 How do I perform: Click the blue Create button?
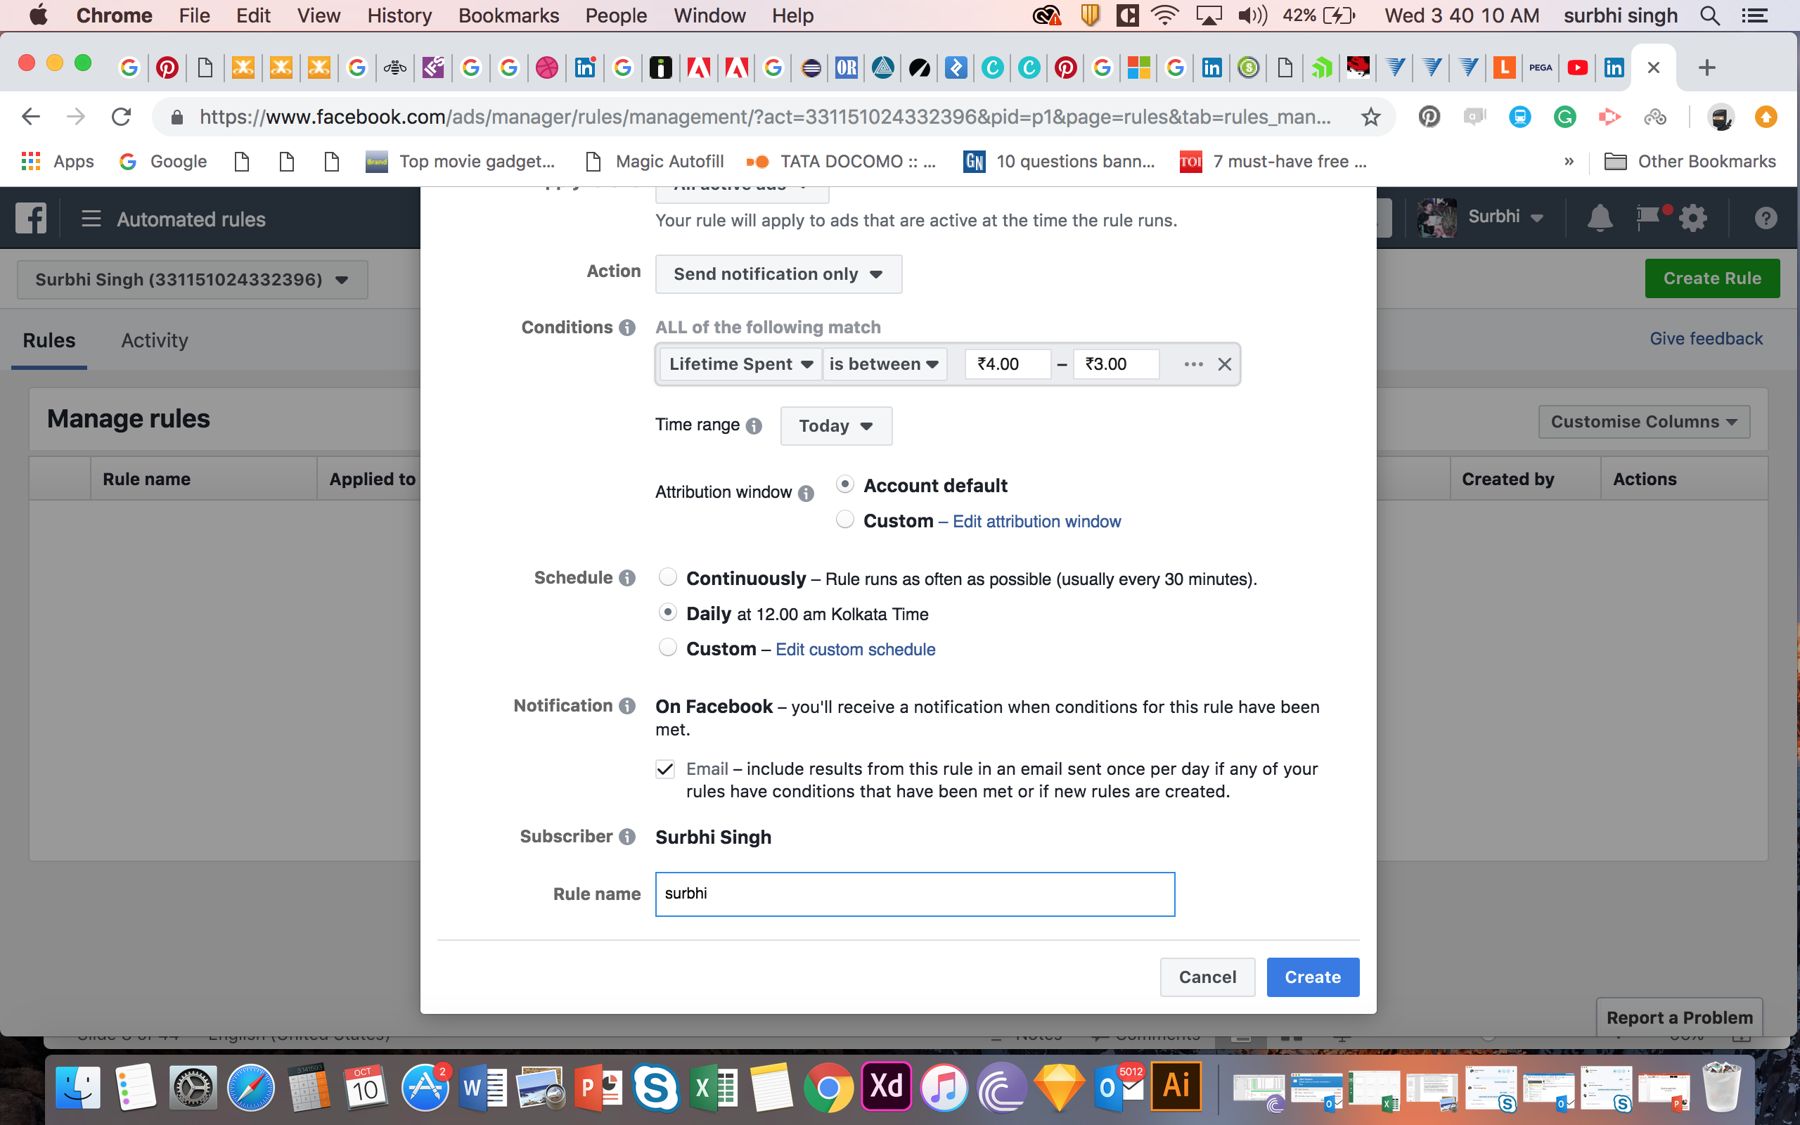[x=1313, y=977]
